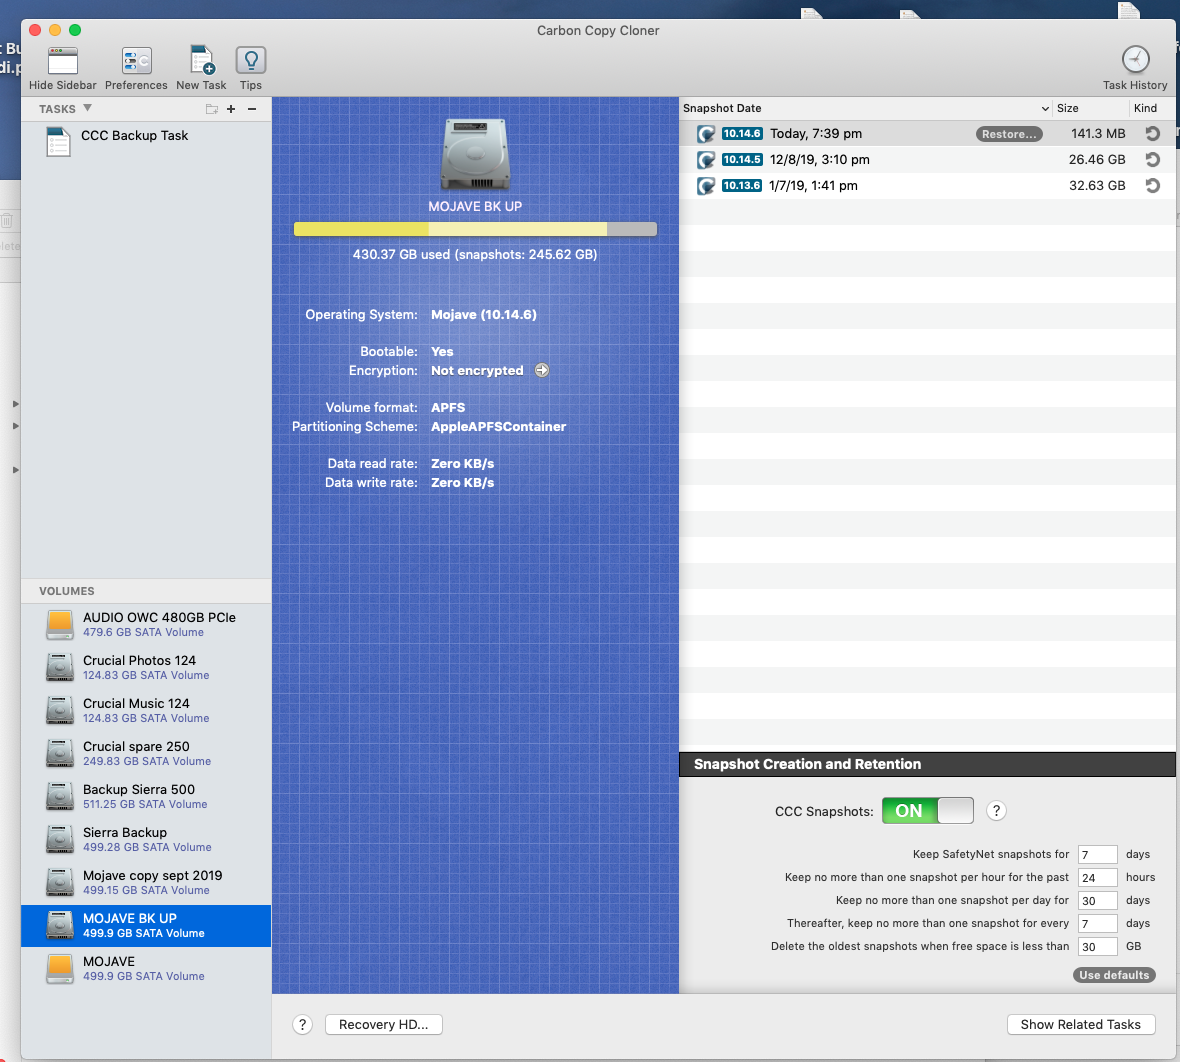Viewport: 1180px width, 1062px height.
Task: Select Crucial spare 250 volume
Action: tap(146, 753)
